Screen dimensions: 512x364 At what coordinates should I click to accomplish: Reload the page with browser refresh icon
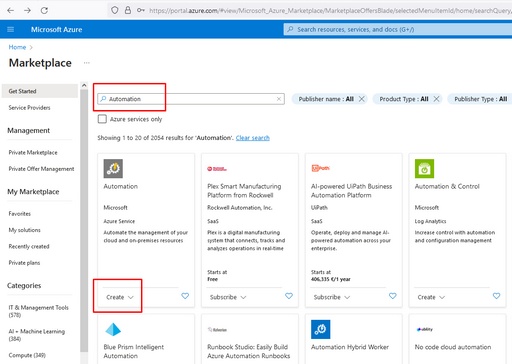tap(44, 10)
